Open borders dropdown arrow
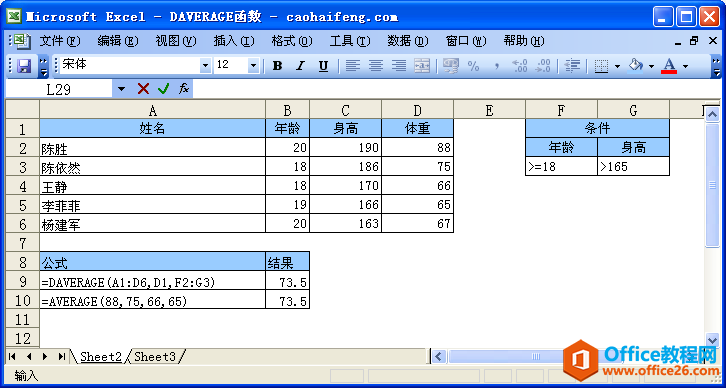726x388 pixels. tap(617, 67)
